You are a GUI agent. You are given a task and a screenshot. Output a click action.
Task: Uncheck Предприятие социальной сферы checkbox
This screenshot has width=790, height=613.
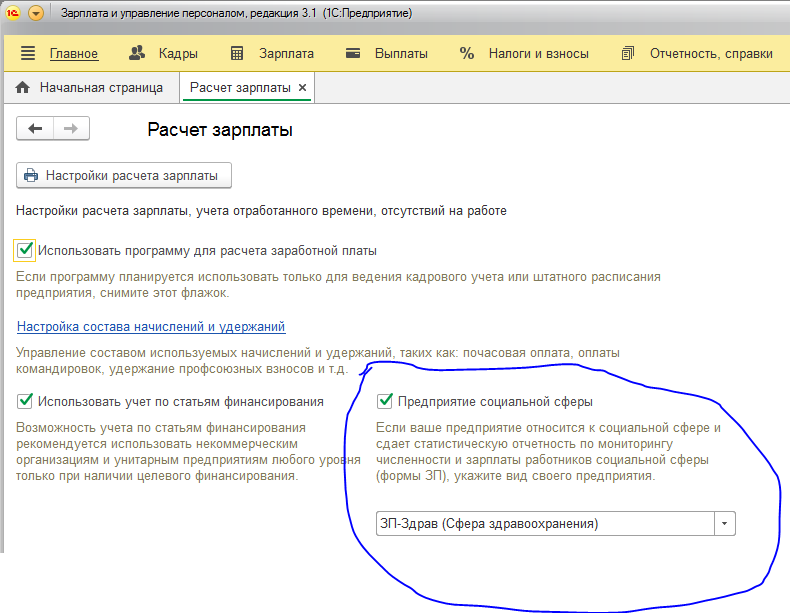[385, 401]
